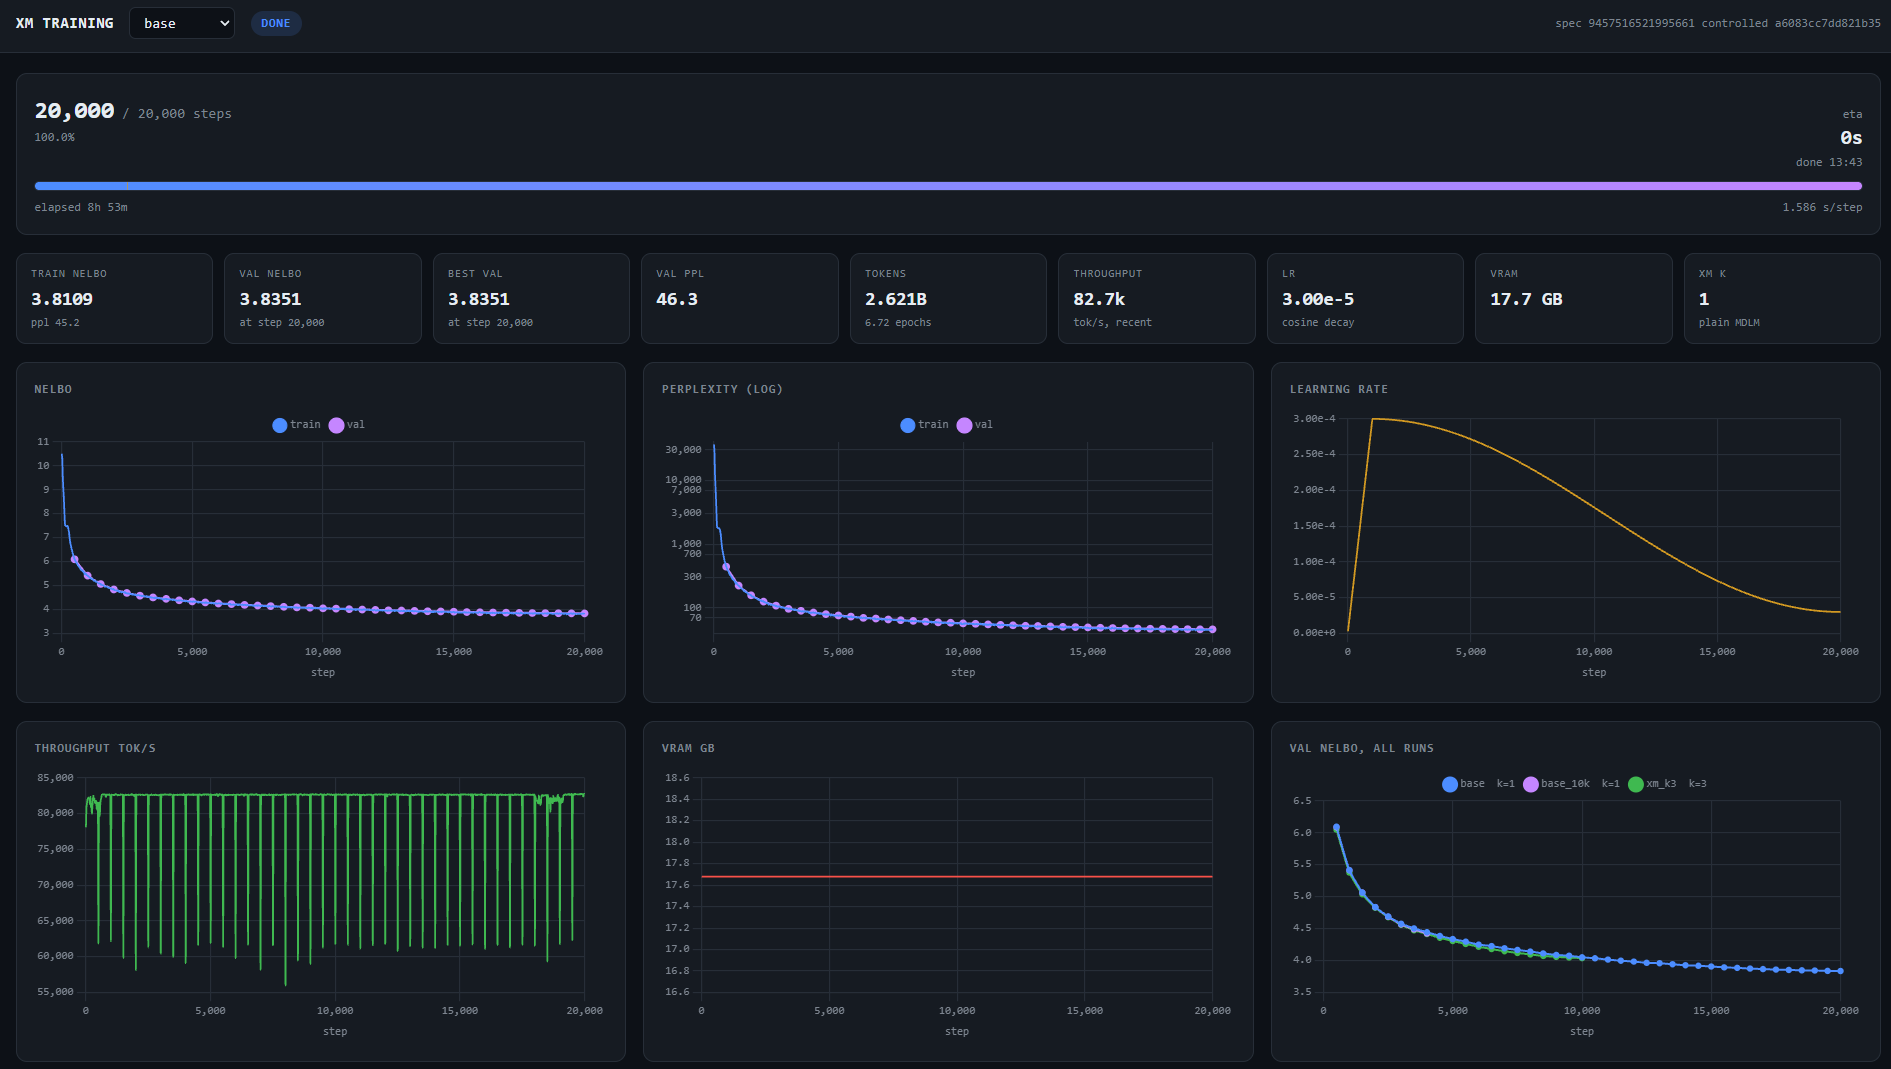This screenshot has height=1069, width=1891.
Task: Click the TOKENS 2.621B value
Action: coord(896,299)
